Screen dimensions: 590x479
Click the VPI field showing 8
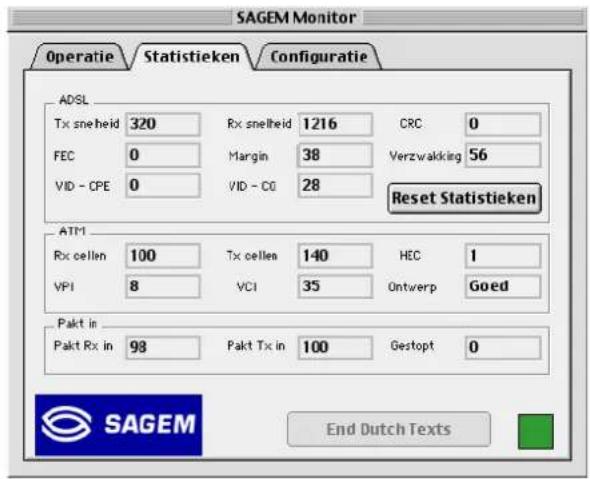click(x=163, y=287)
